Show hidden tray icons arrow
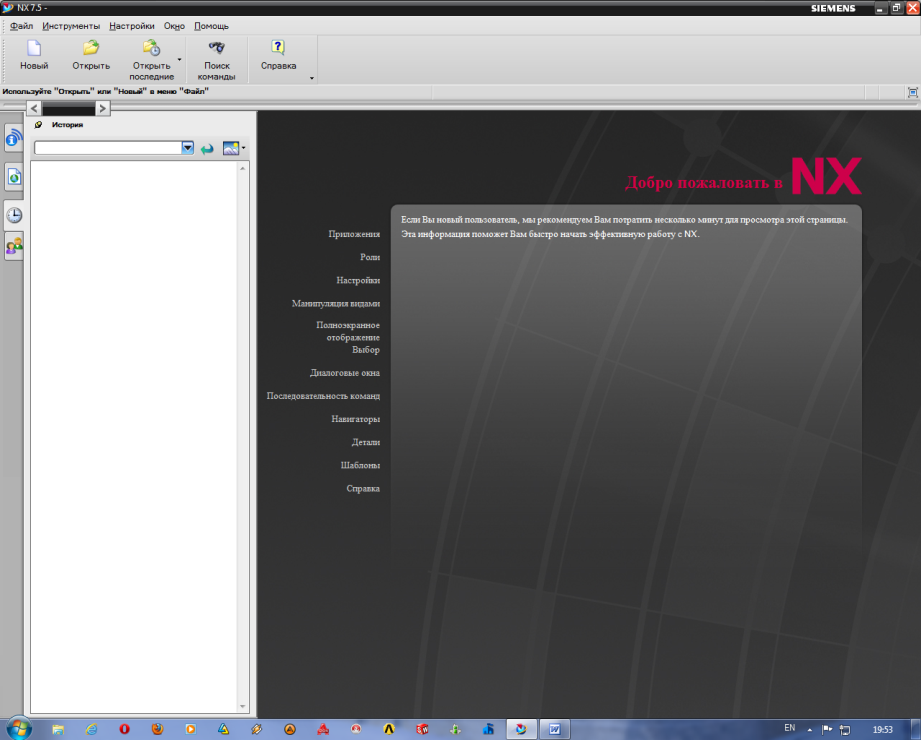Viewport: 921px width, 740px height. point(809,730)
